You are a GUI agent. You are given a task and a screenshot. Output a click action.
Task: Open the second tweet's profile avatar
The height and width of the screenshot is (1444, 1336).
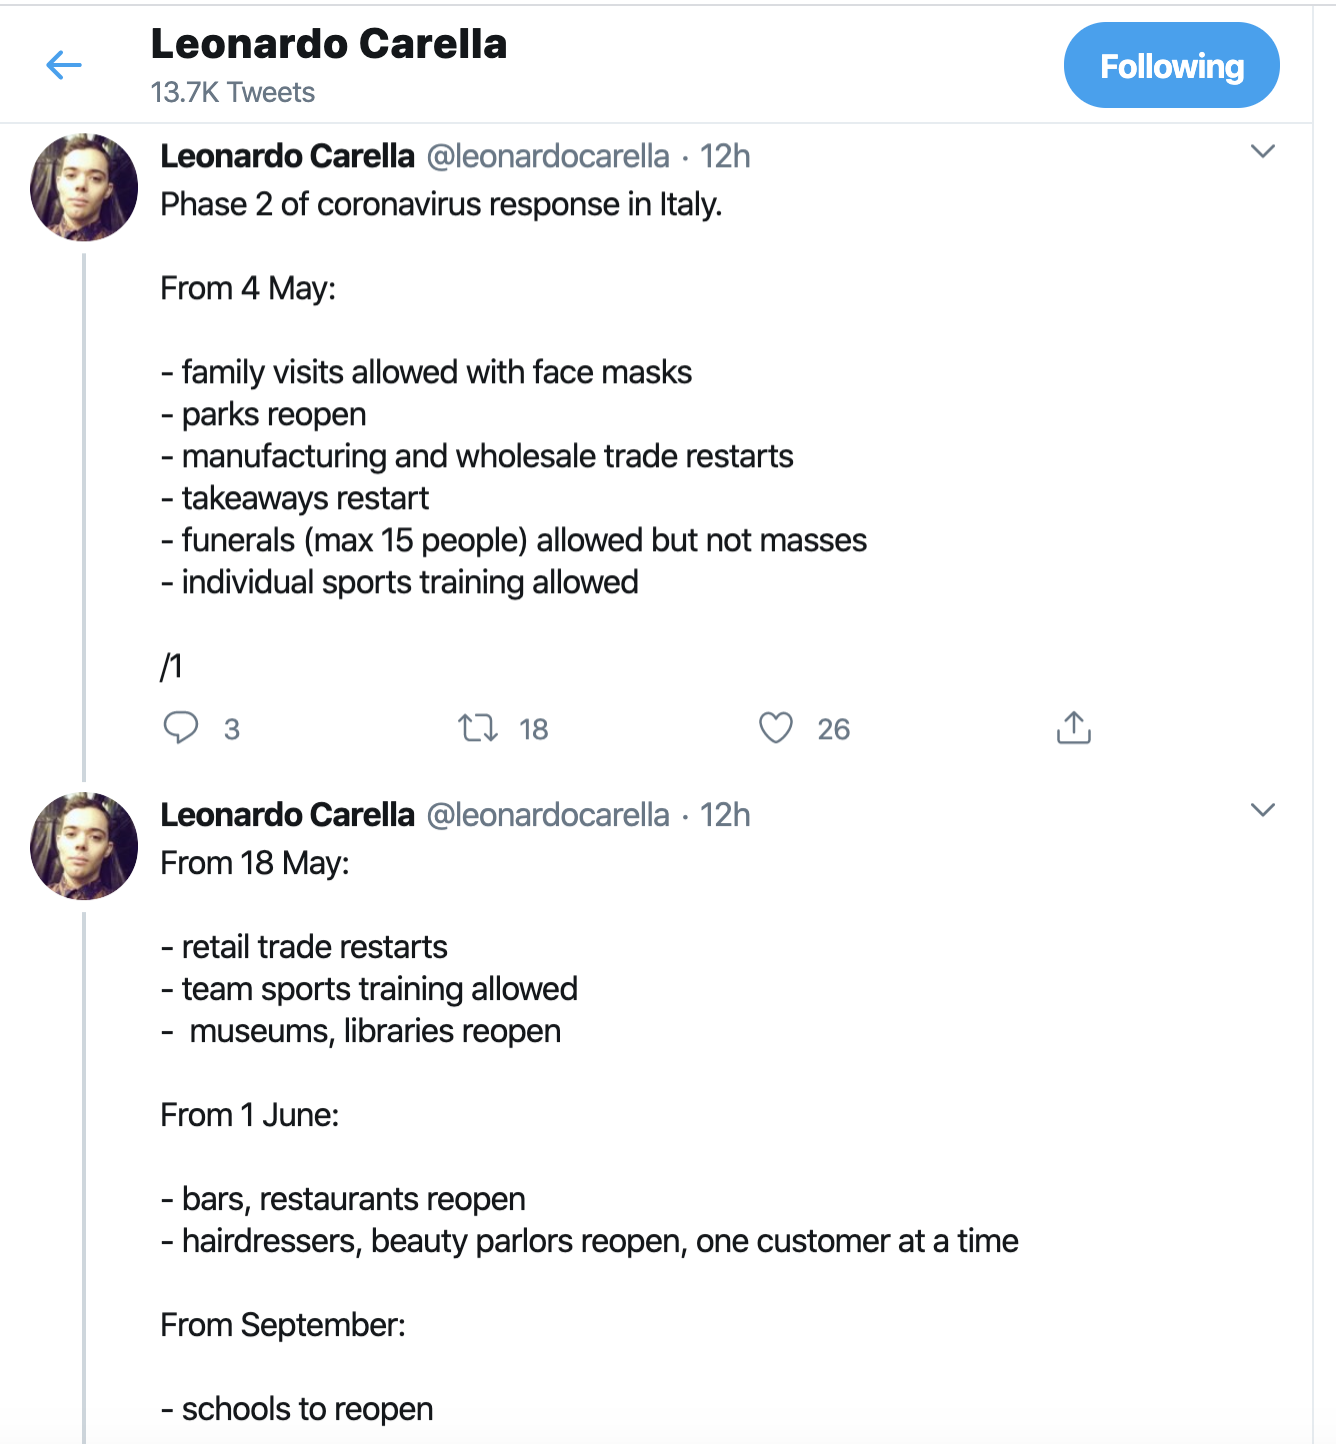point(84,846)
